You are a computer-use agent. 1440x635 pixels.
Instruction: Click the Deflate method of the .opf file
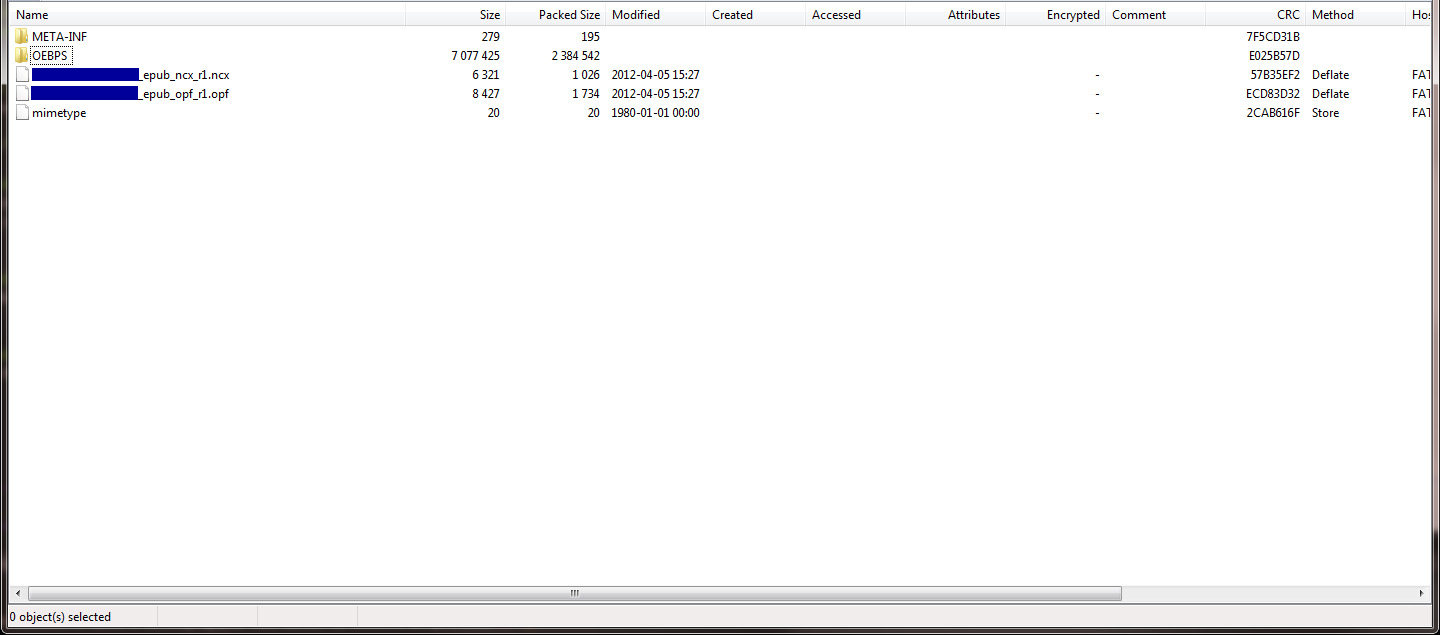click(x=1330, y=94)
